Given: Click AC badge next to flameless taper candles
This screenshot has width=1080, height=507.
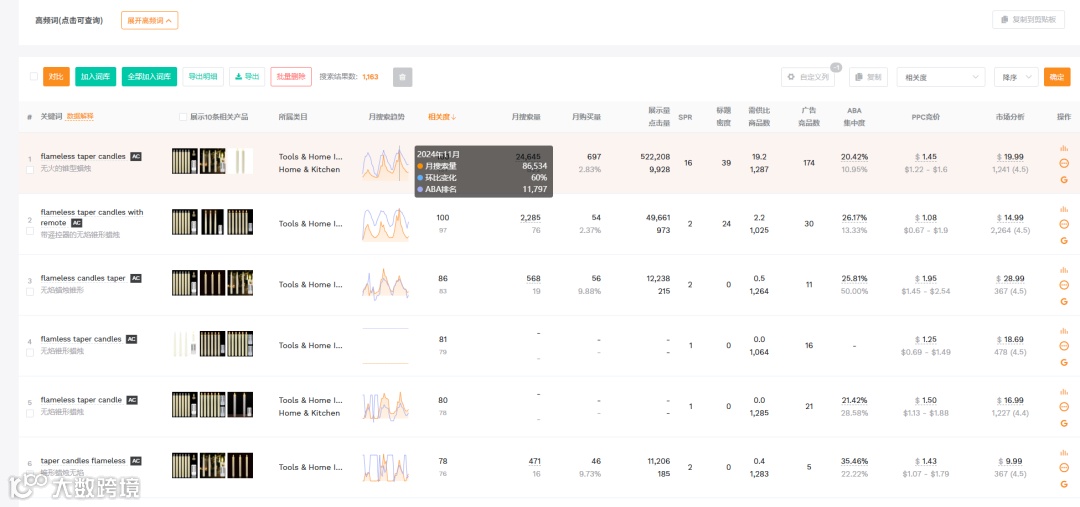Looking at the screenshot, I should pos(136,156).
